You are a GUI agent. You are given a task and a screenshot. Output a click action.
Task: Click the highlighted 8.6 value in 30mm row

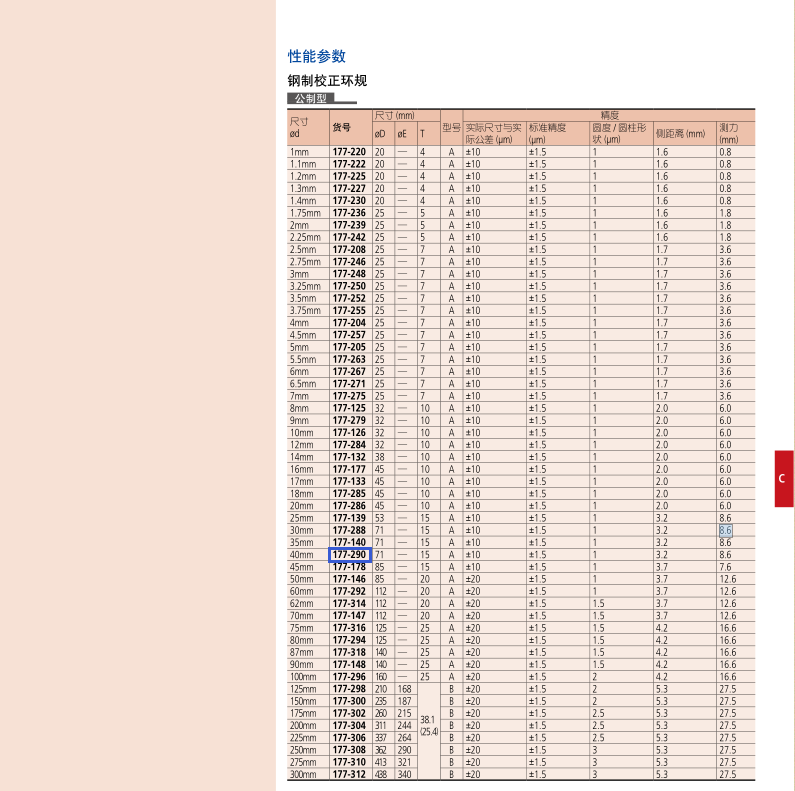click(726, 530)
